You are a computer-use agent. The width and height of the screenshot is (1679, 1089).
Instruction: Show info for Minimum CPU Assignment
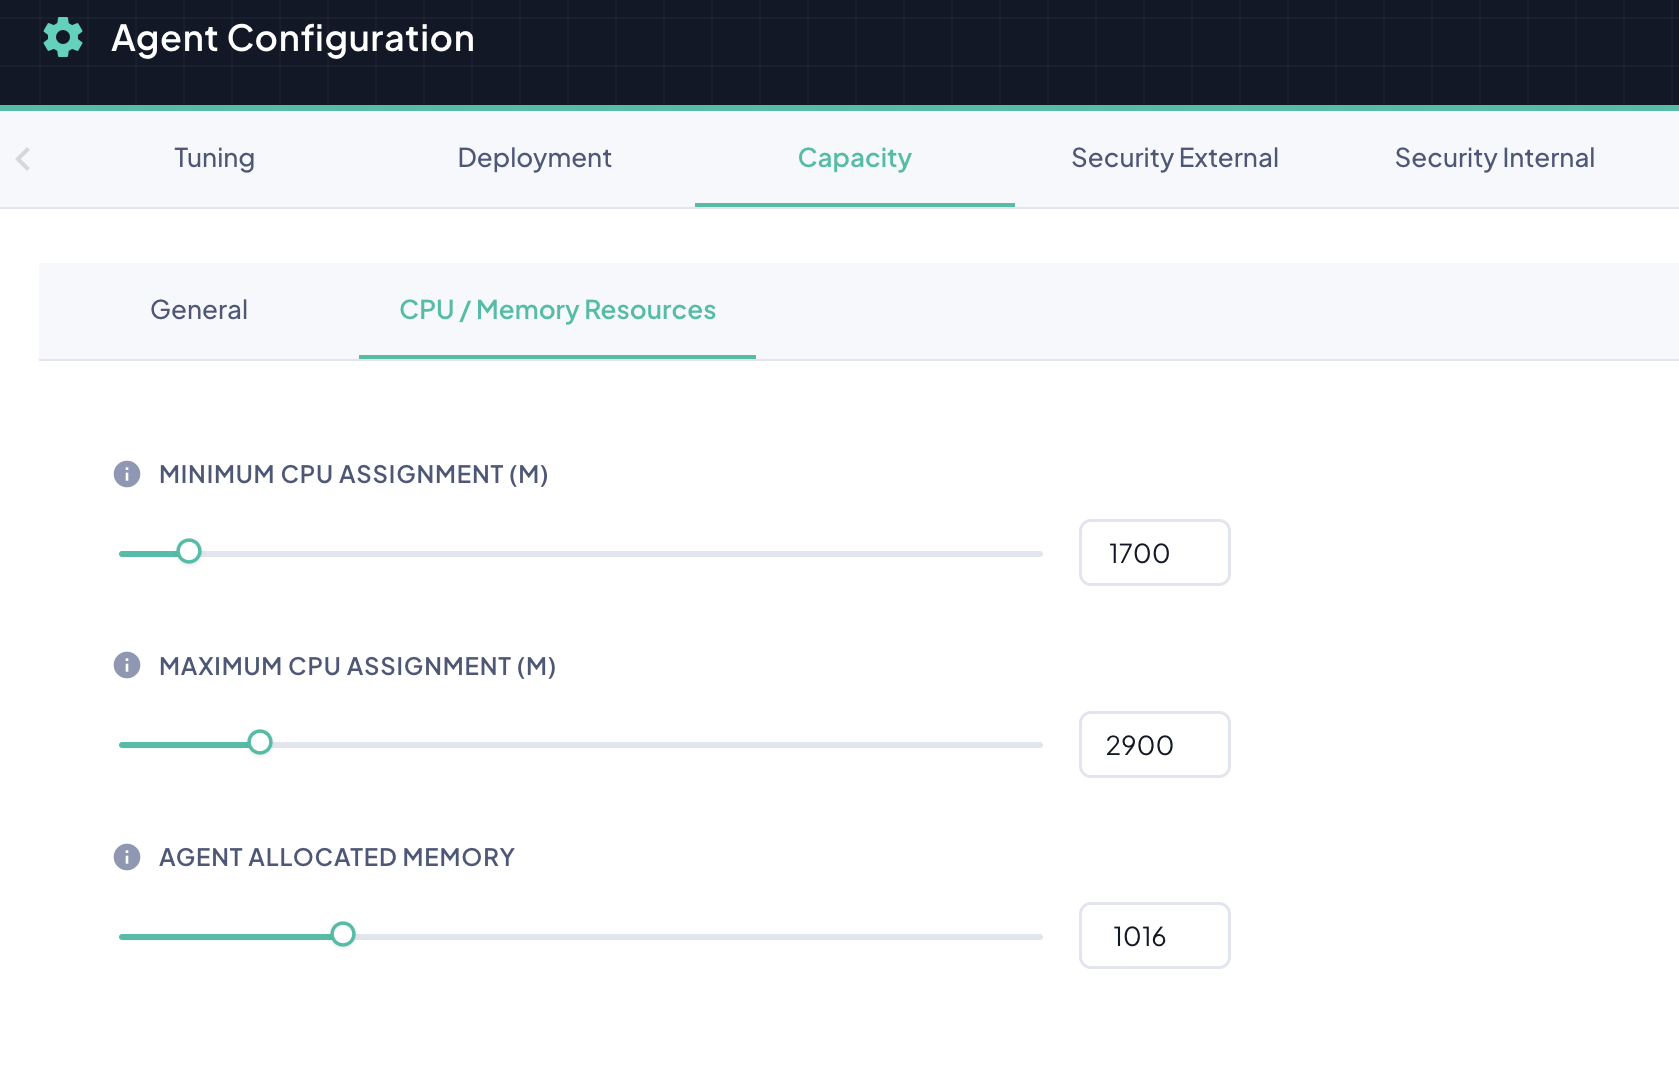pyautogui.click(x=127, y=474)
